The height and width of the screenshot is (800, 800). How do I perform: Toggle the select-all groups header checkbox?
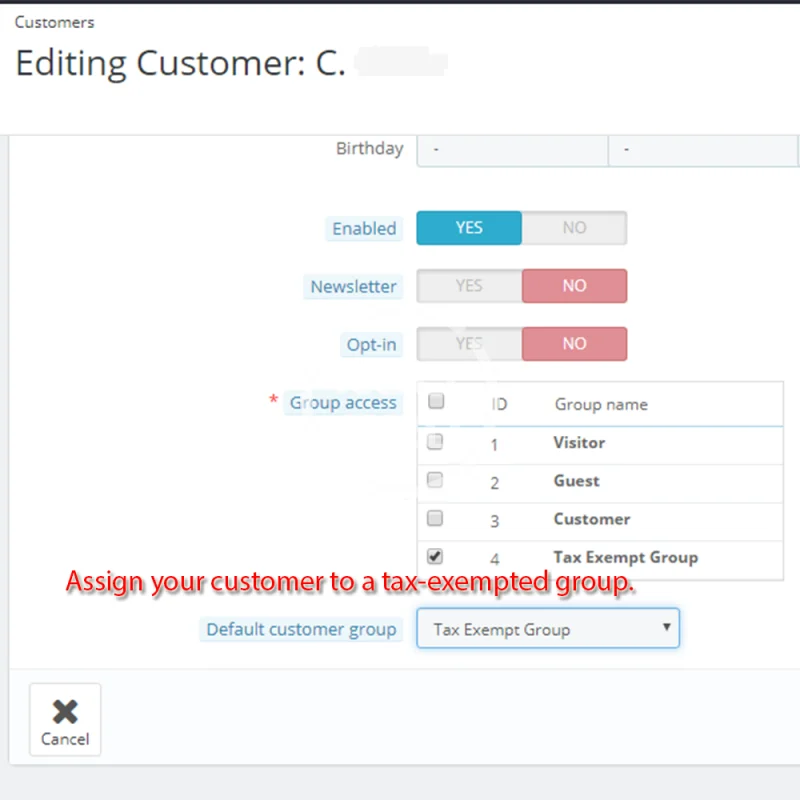[436, 402]
